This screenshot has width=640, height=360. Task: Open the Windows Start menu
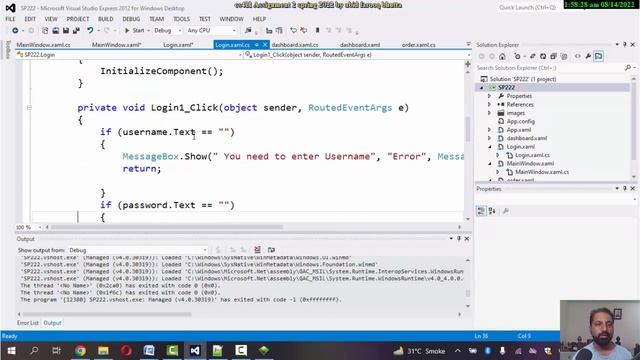pos(11,351)
